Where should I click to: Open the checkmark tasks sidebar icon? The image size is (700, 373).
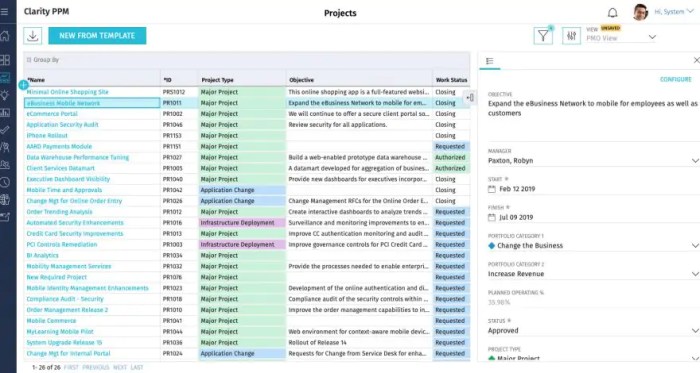[5, 130]
